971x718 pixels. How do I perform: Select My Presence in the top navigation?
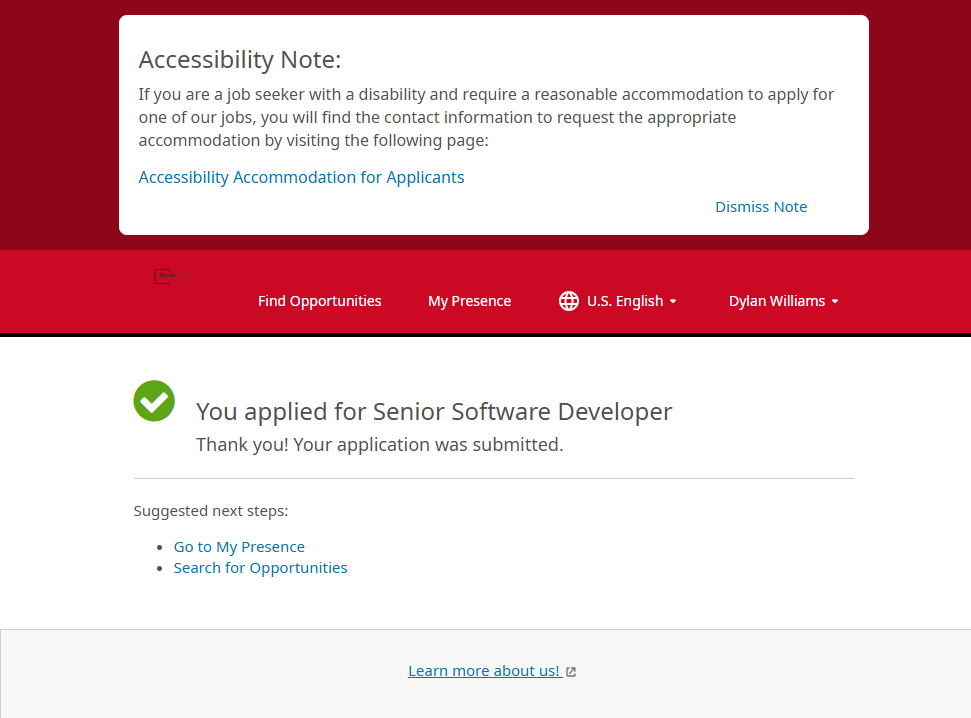coord(469,301)
